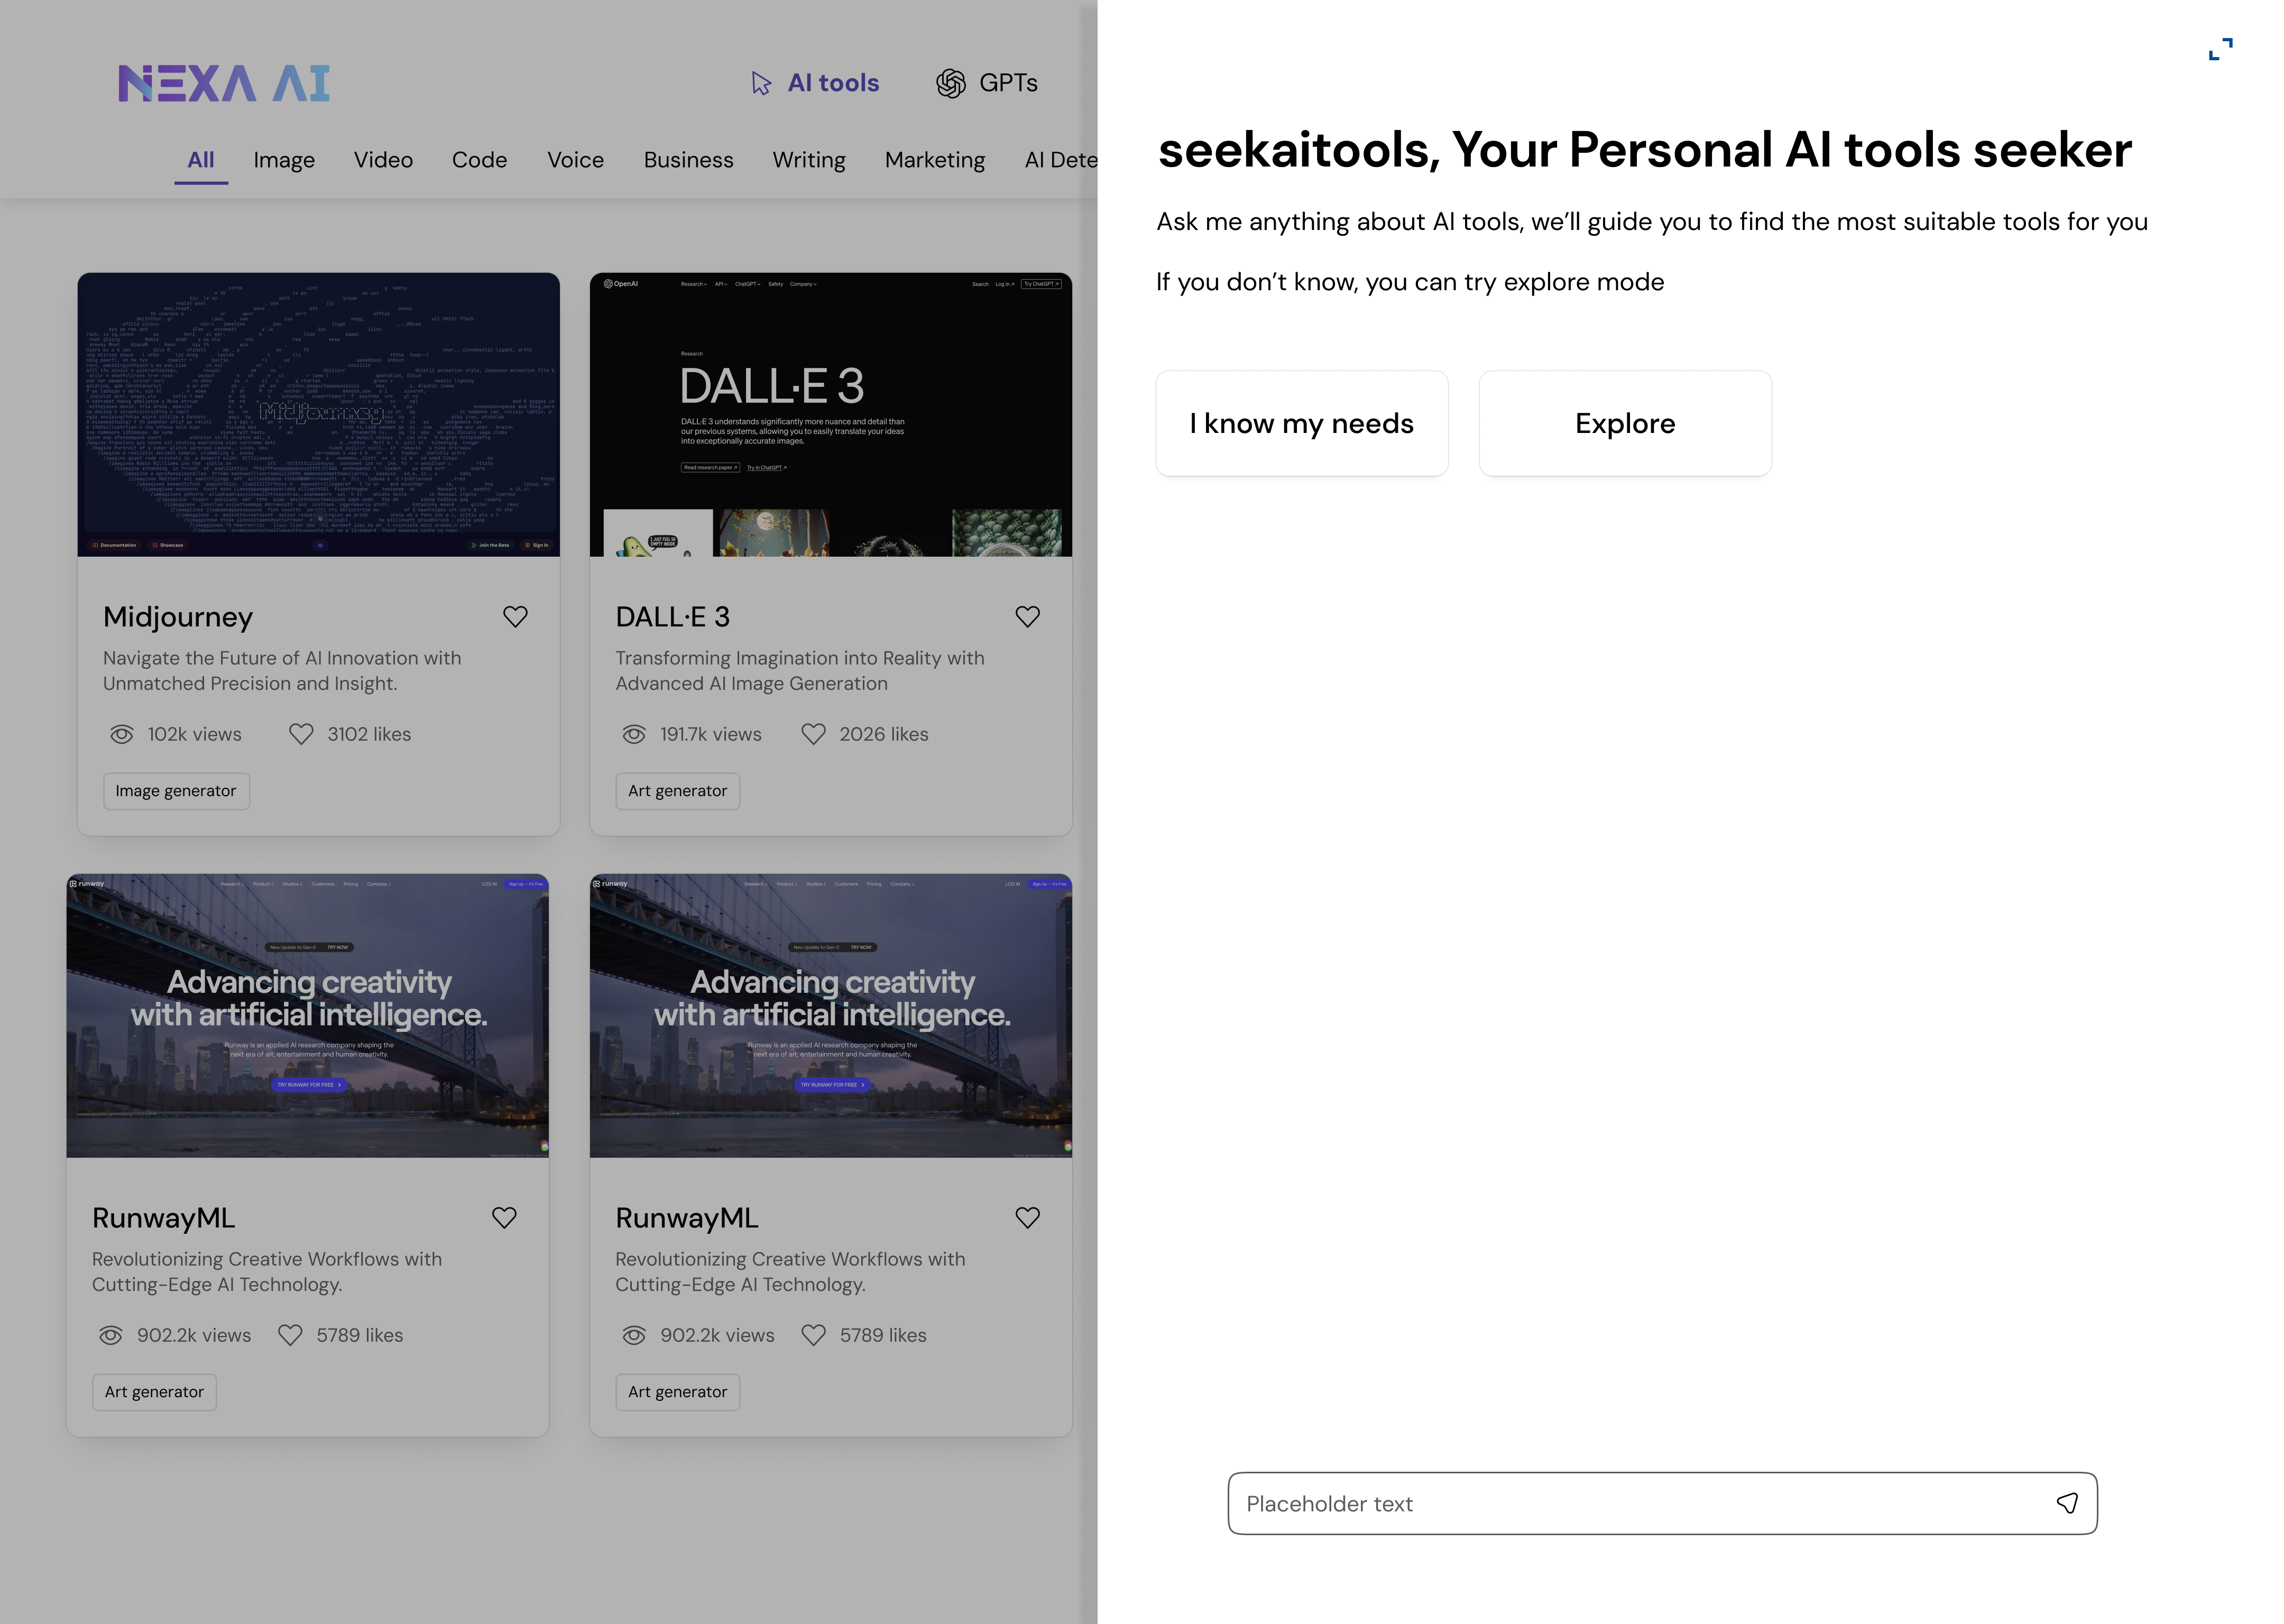The height and width of the screenshot is (1624, 2284).
Task: Favorite Midjourney with the heart icon
Action: [515, 617]
